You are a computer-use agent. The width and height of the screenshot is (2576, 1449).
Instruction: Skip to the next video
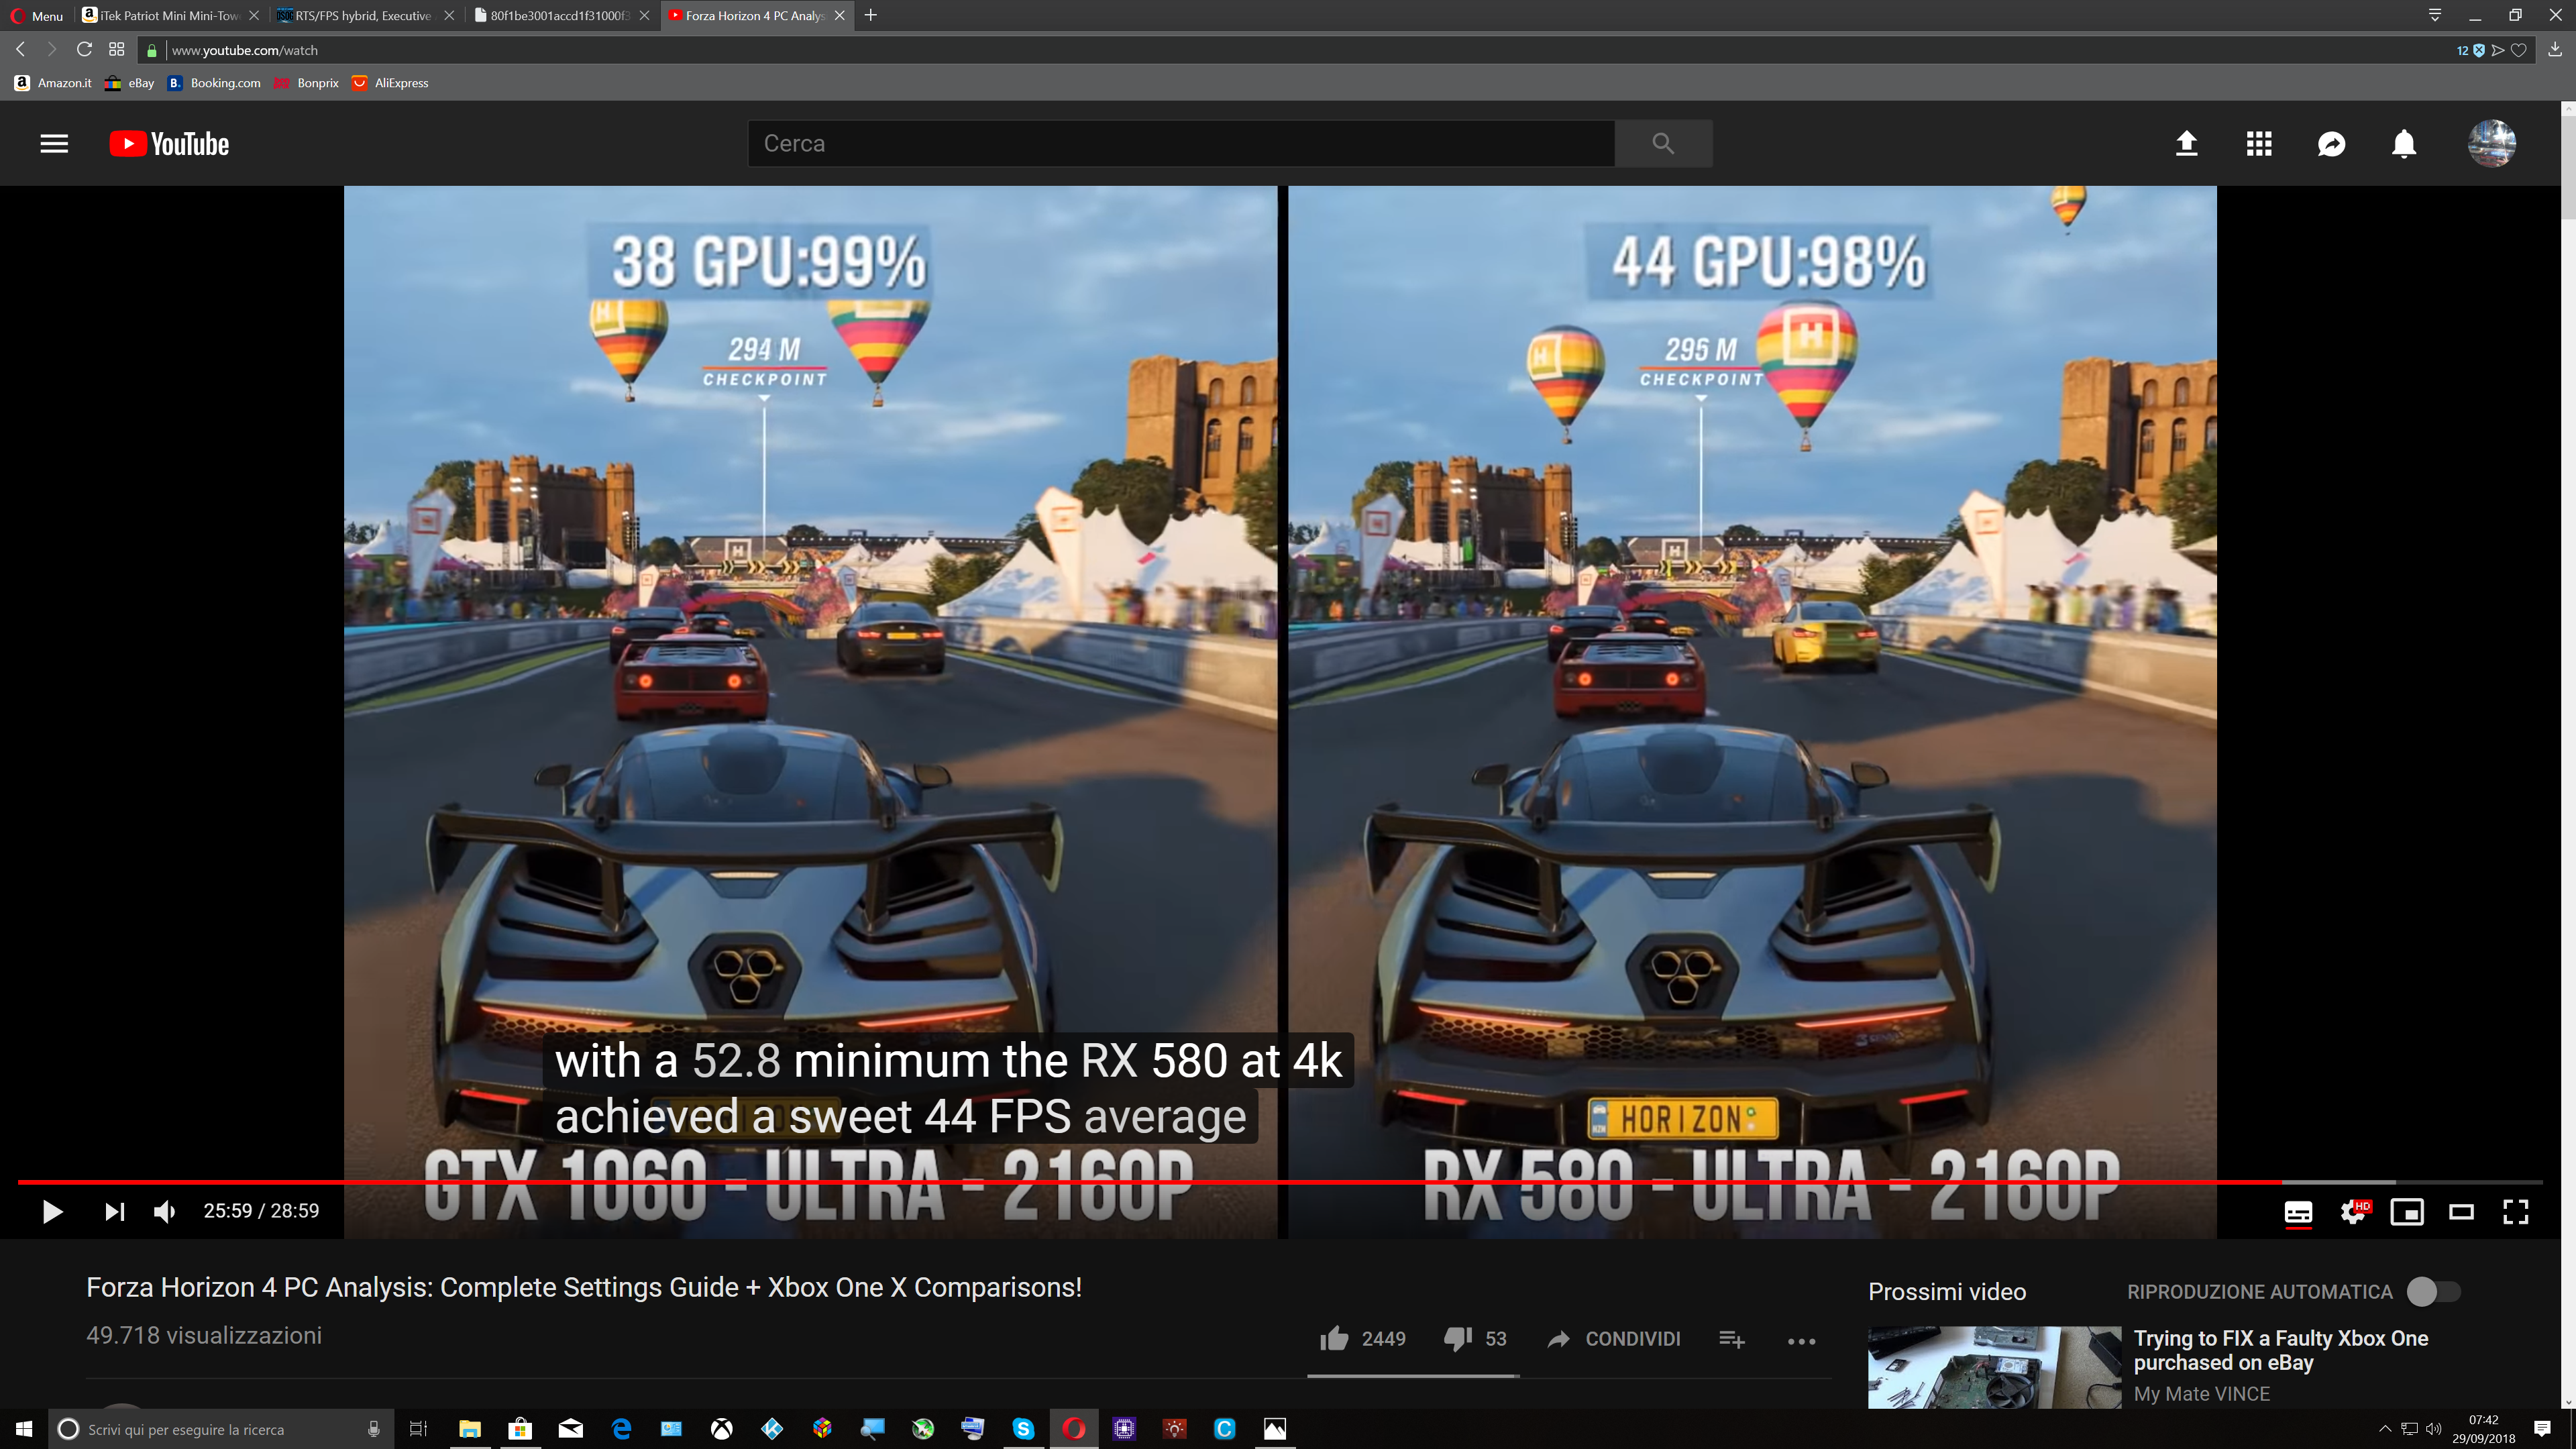tap(115, 1212)
